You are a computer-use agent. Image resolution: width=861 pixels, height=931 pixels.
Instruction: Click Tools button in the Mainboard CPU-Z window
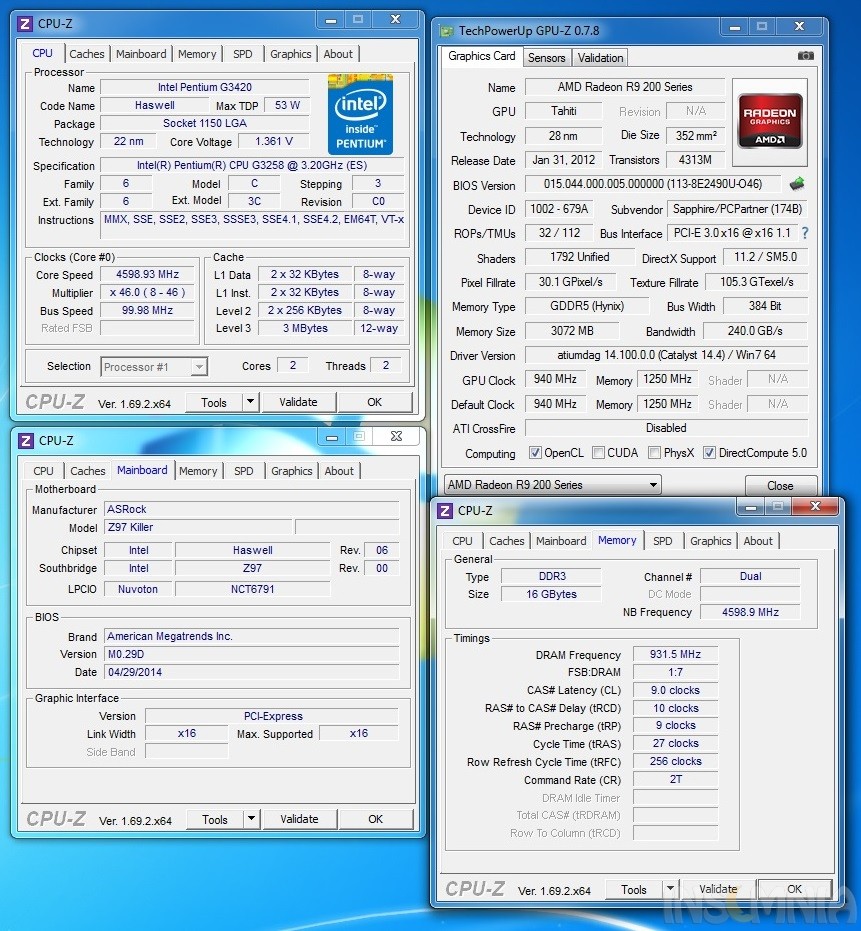214,819
